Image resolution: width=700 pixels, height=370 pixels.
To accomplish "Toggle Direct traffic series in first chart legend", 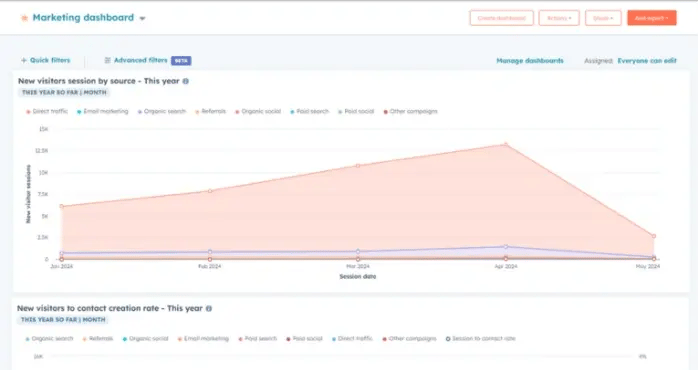I will [47, 112].
